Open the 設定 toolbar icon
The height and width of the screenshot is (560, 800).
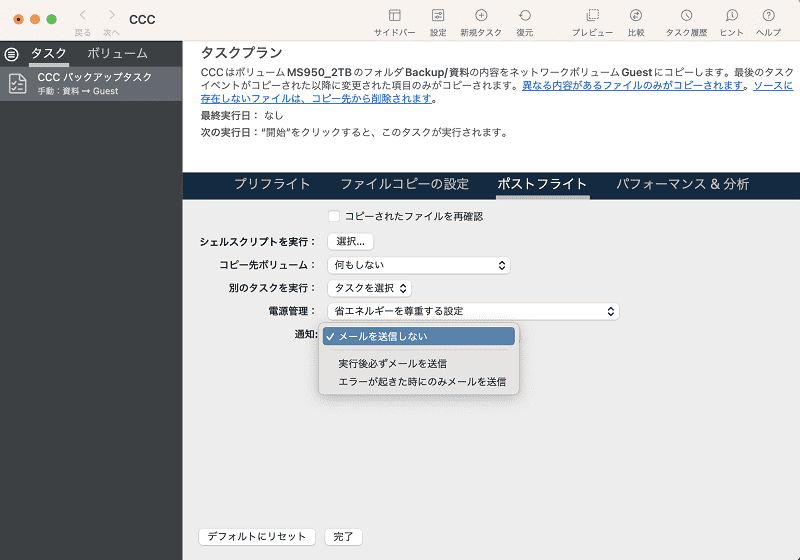pos(438,16)
